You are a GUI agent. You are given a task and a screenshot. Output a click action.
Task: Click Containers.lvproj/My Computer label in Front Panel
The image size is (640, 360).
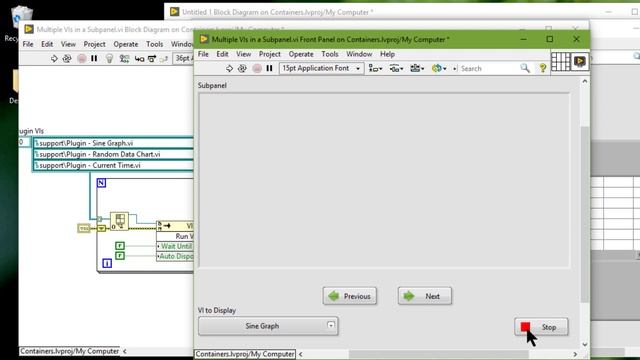(245, 354)
